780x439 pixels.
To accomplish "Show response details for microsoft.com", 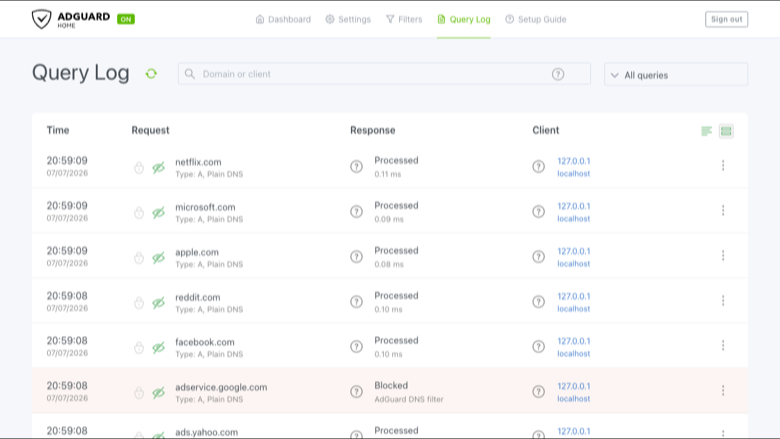I will 356,211.
